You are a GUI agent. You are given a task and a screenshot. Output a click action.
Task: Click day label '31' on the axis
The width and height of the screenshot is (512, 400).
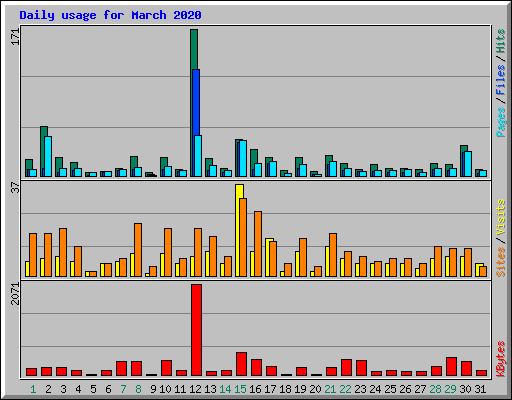[480, 389]
